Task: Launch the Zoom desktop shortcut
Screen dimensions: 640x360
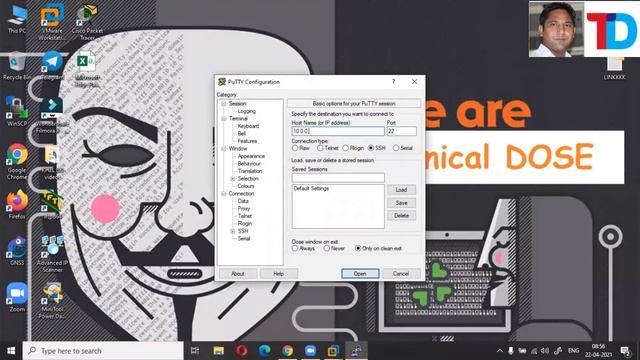Action: [x=17, y=297]
